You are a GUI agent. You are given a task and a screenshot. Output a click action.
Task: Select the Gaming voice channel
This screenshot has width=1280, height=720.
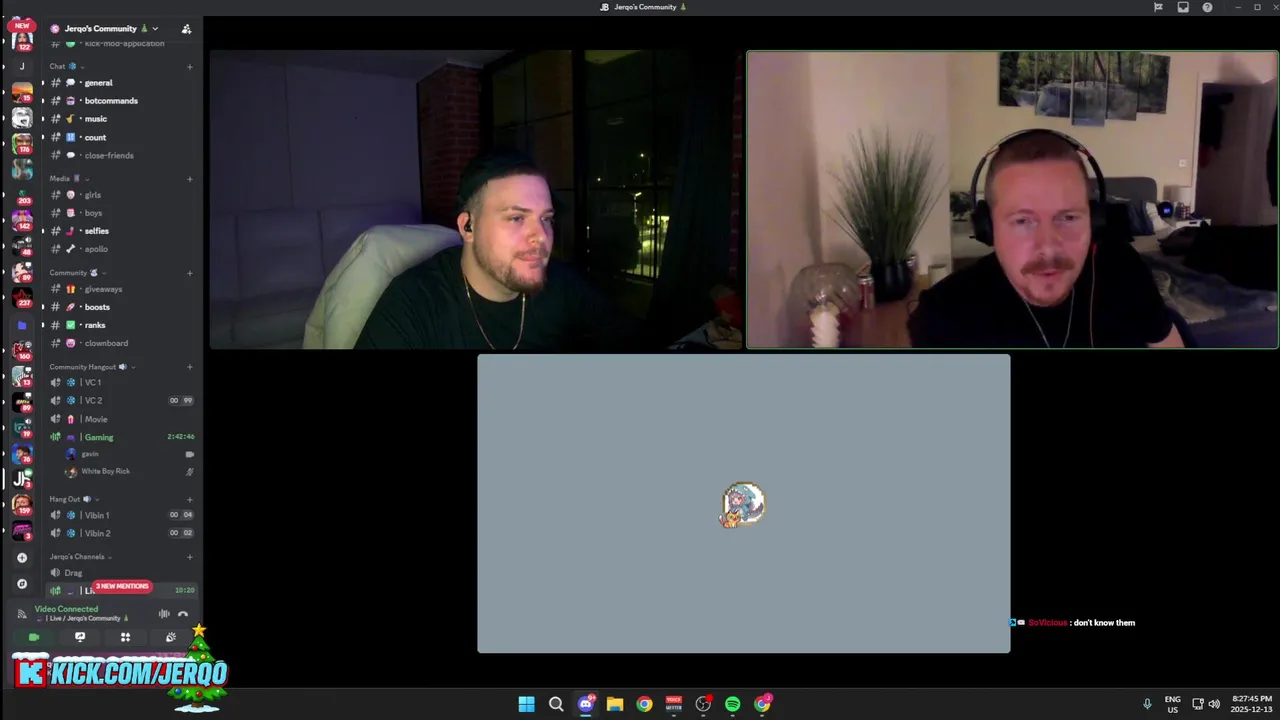[120, 437]
